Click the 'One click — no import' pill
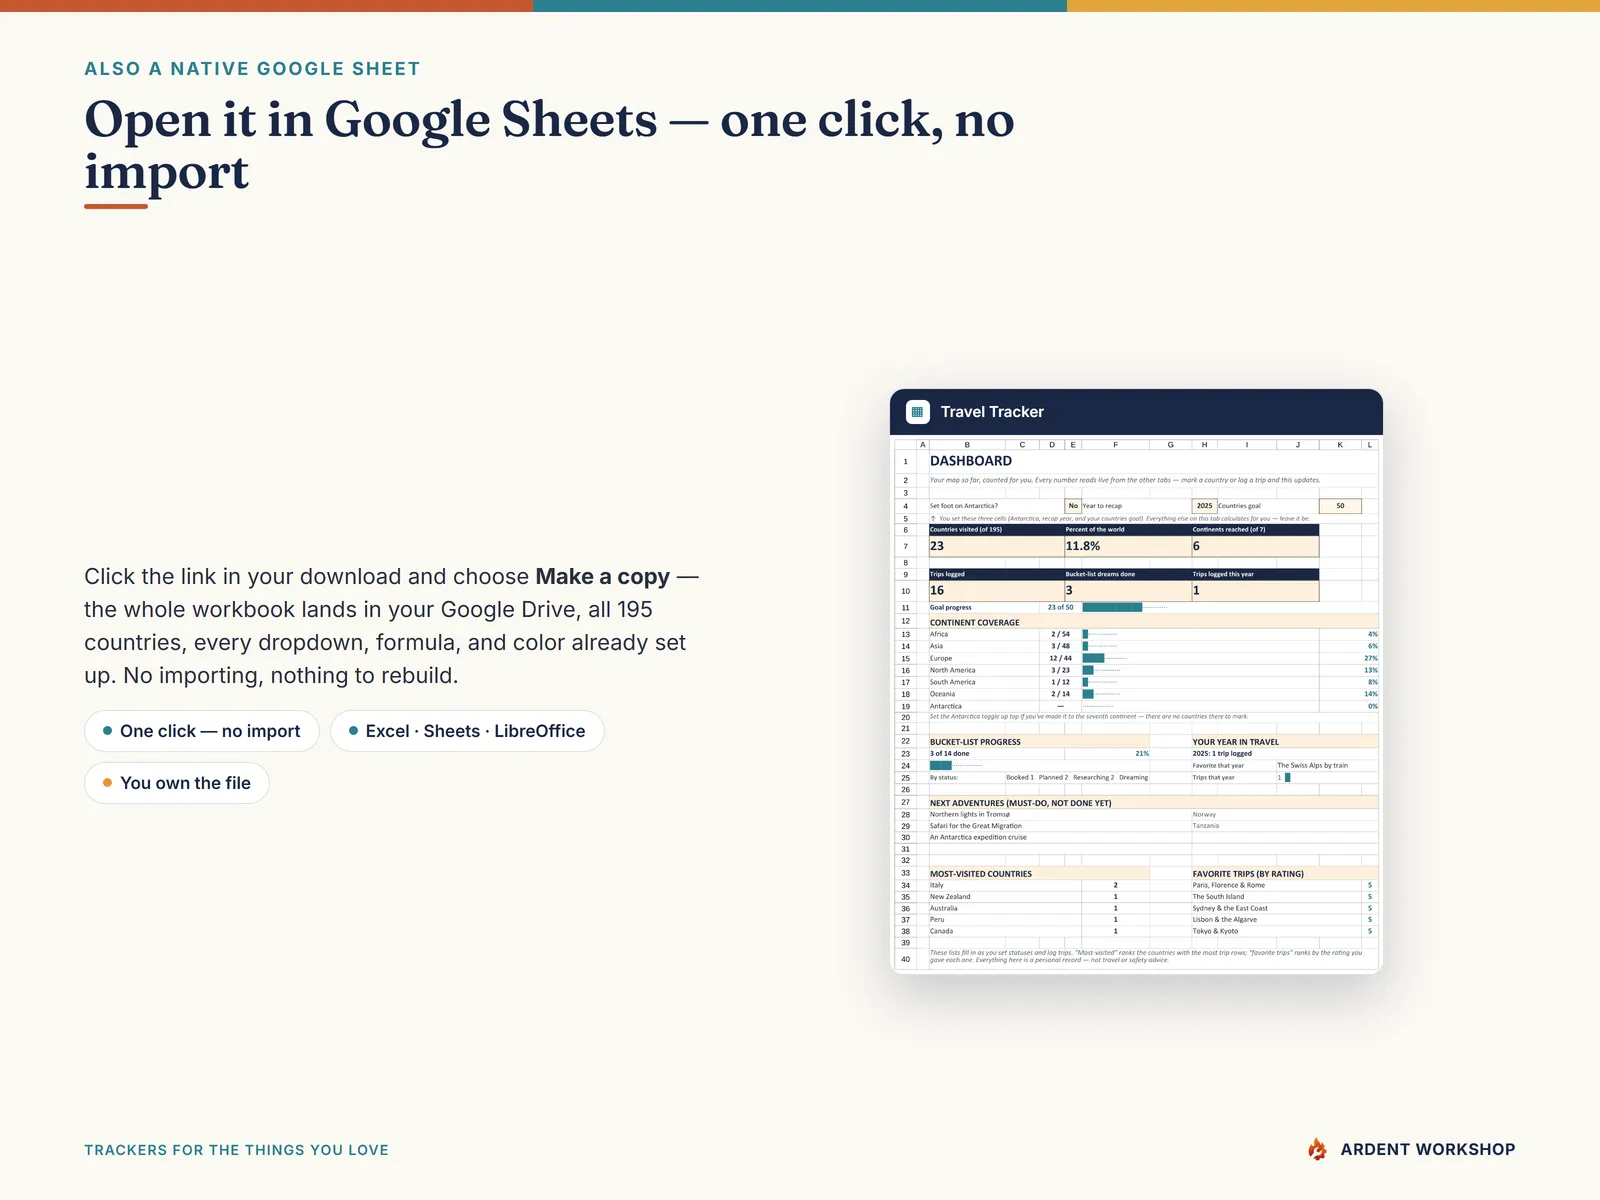The width and height of the screenshot is (1600, 1200). tap(202, 731)
